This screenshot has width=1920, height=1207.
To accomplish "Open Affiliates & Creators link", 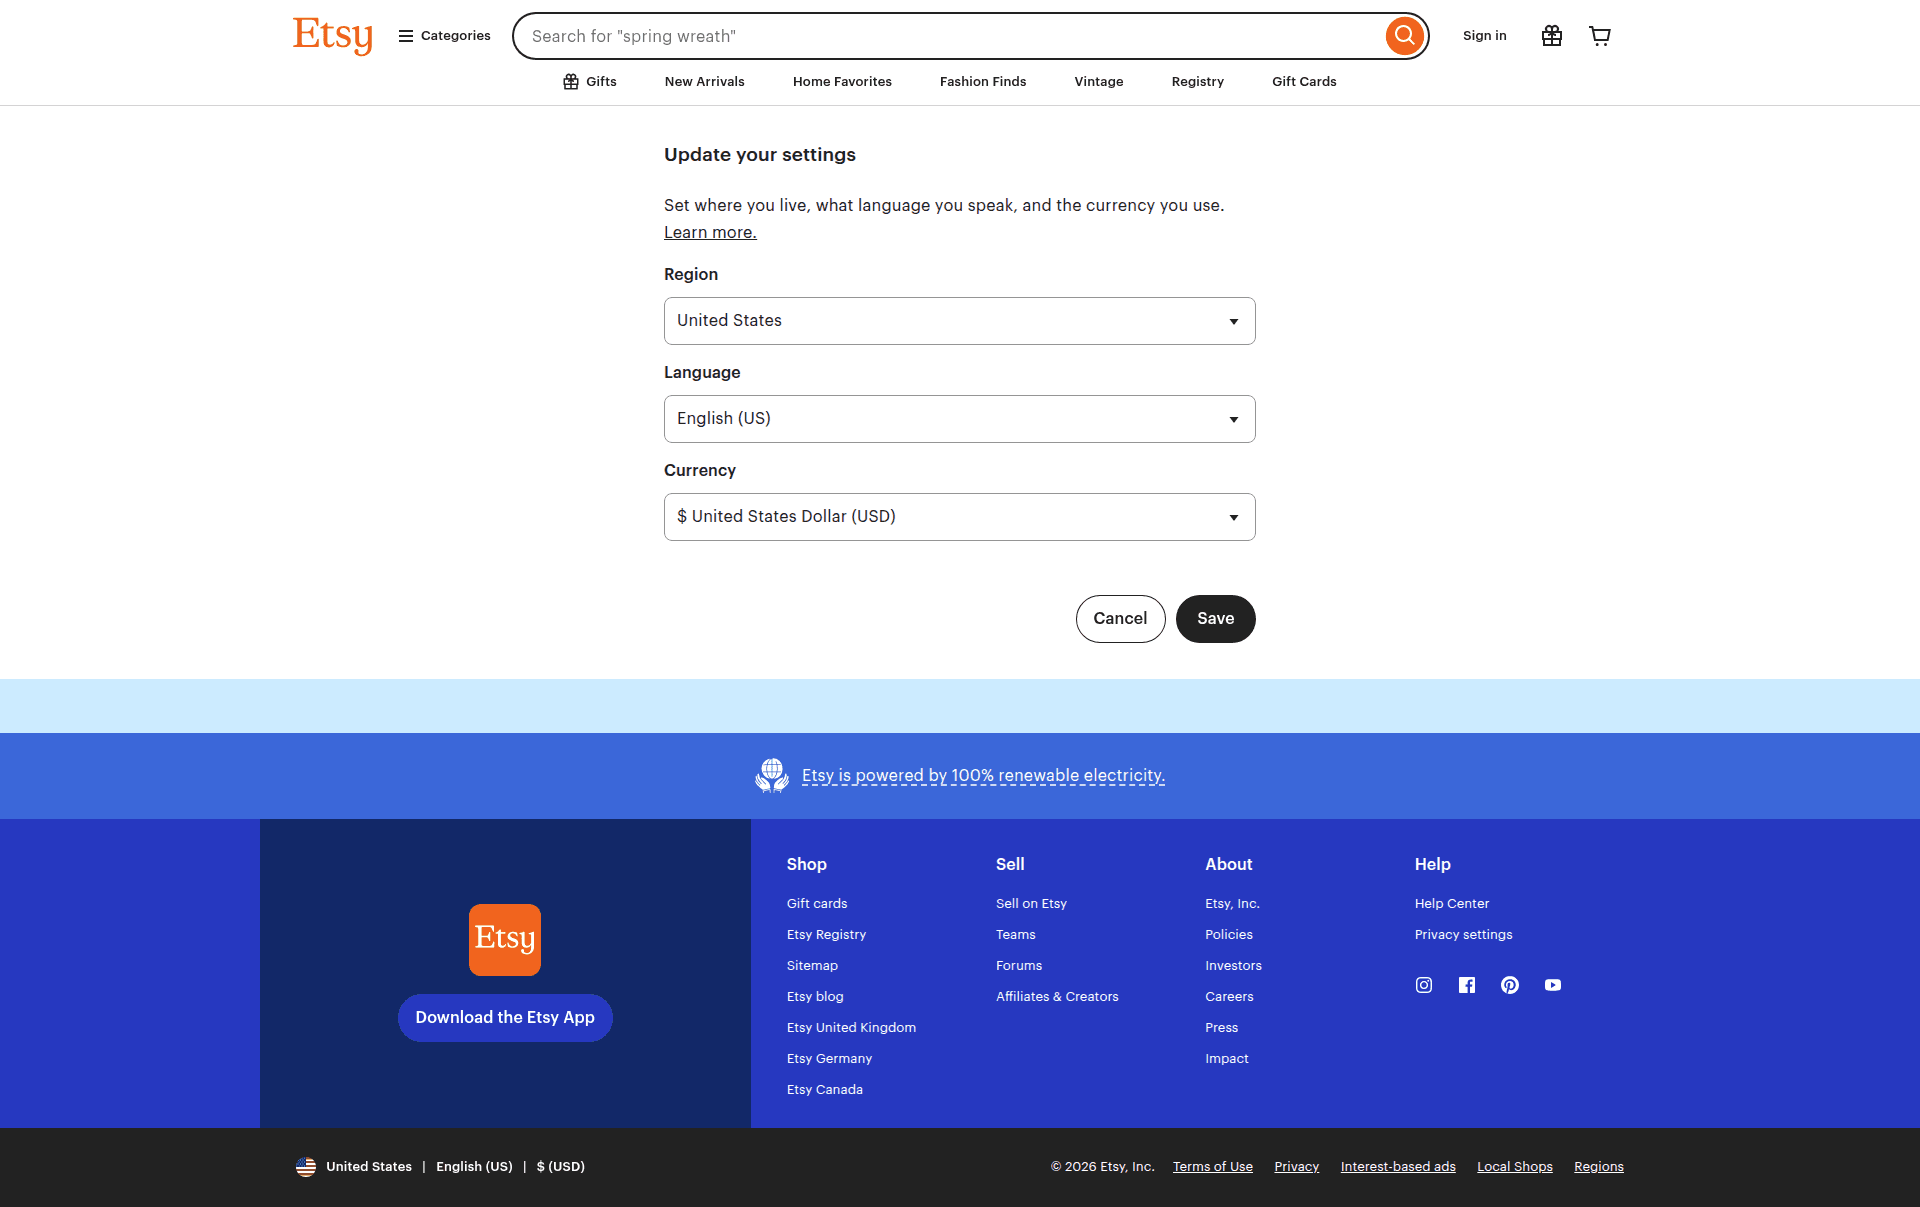I will [1057, 997].
